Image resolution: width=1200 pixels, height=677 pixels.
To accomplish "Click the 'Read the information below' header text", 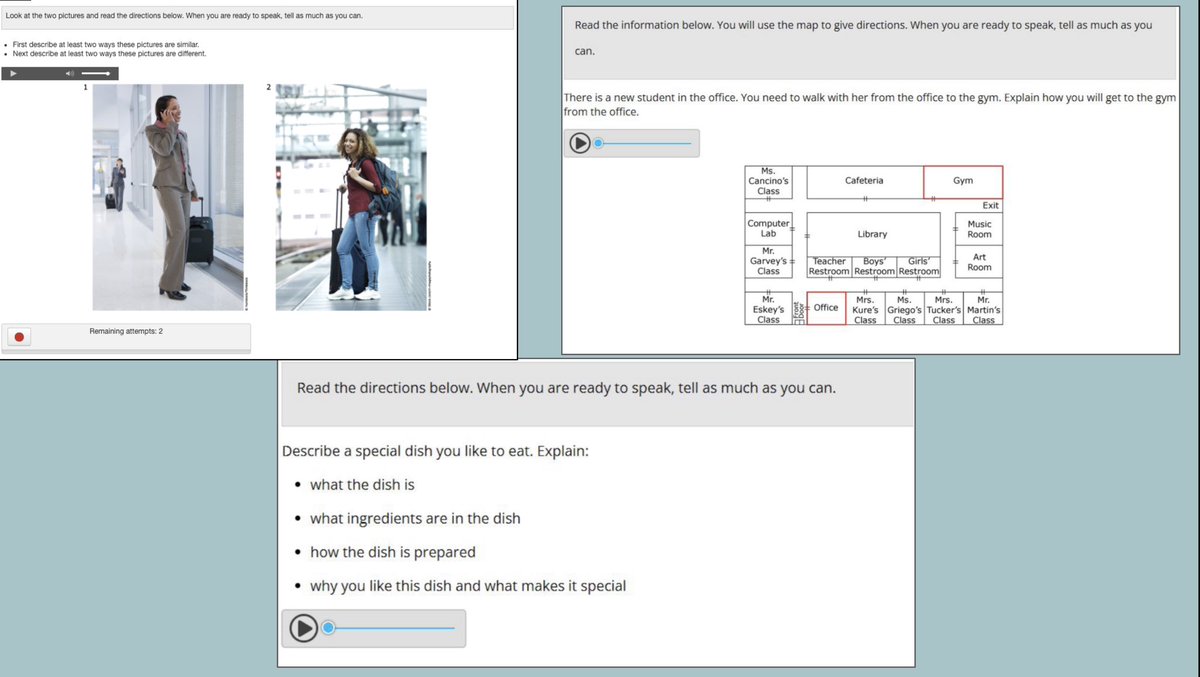I will click(x=863, y=37).
